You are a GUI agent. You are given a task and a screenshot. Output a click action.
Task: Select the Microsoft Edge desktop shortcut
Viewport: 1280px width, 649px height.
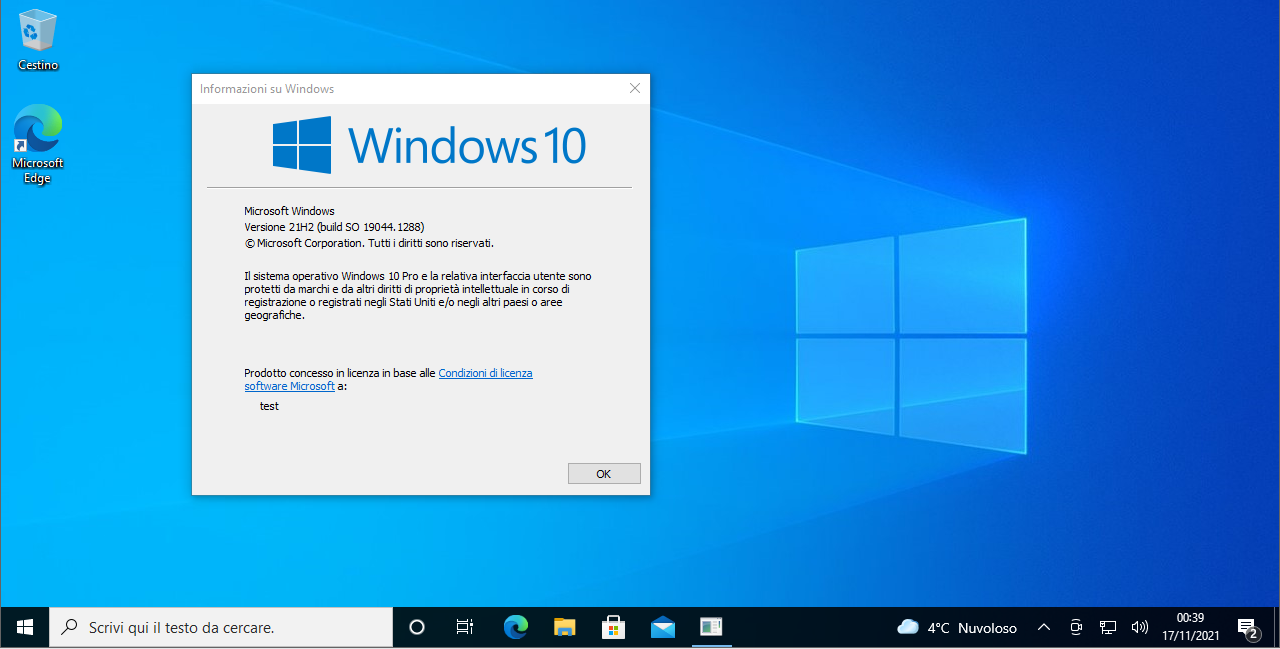click(38, 144)
